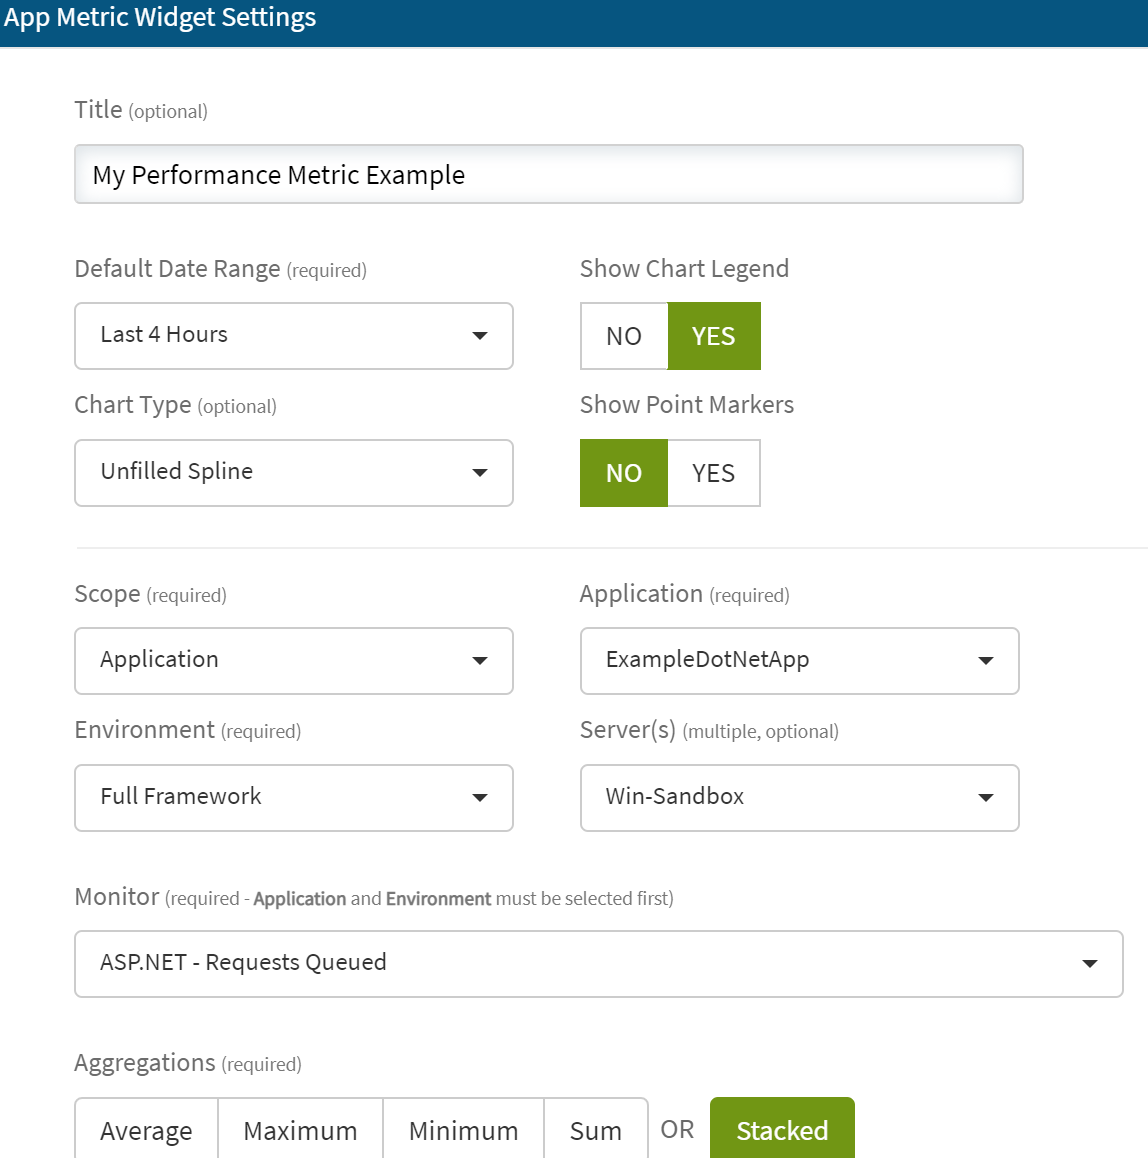This screenshot has width=1148, height=1158.
Task: Click the chevron icon beside ExampleDotNetApp
Action: [x=987, y=661]
